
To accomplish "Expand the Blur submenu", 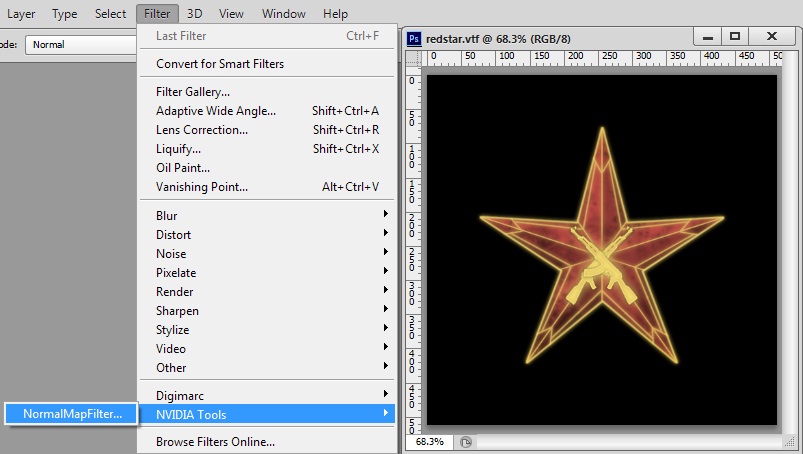I will pos(267,215).
